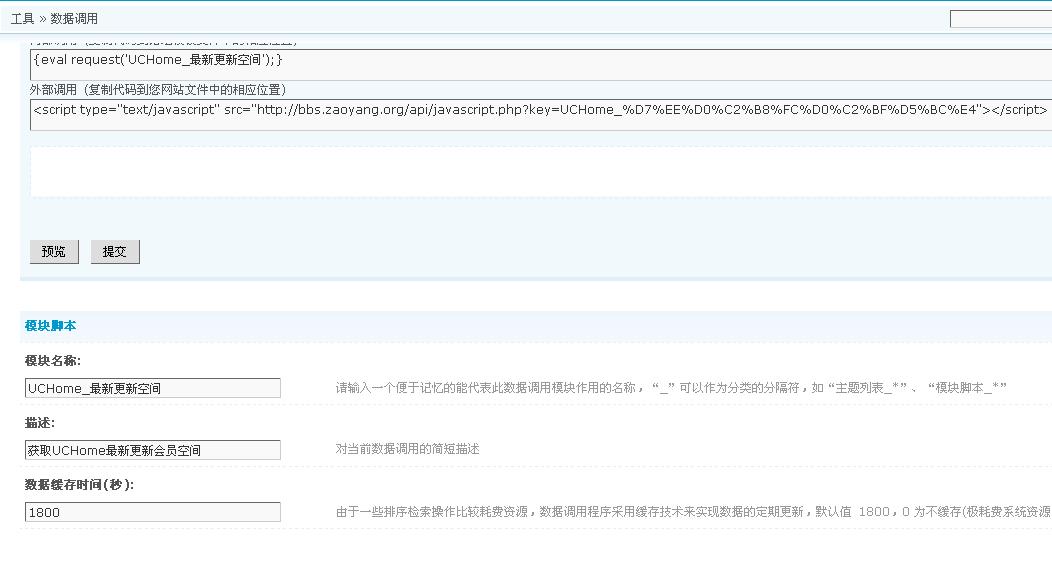Click the 预览 preview button
Screen dimensions: 1052x579
tap(54, 252)
